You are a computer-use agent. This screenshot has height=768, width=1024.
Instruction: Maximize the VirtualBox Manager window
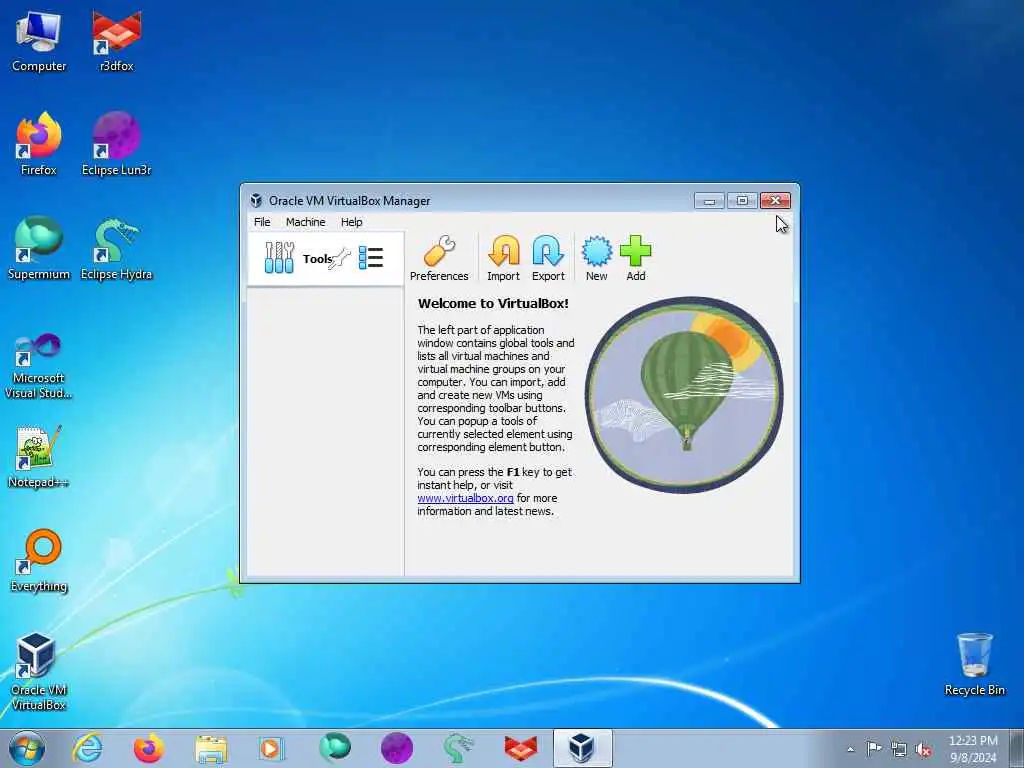tap(743, 200)
